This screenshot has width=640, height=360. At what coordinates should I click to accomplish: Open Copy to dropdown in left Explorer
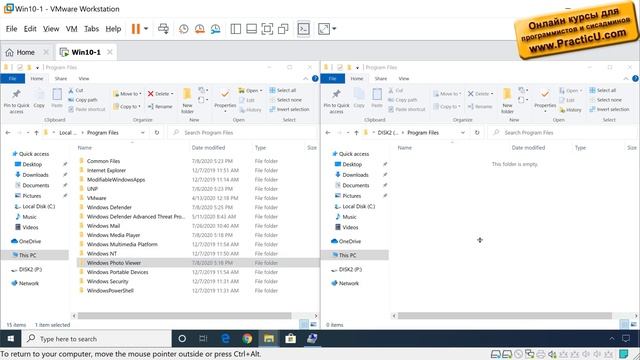click(x=127, y=107)
